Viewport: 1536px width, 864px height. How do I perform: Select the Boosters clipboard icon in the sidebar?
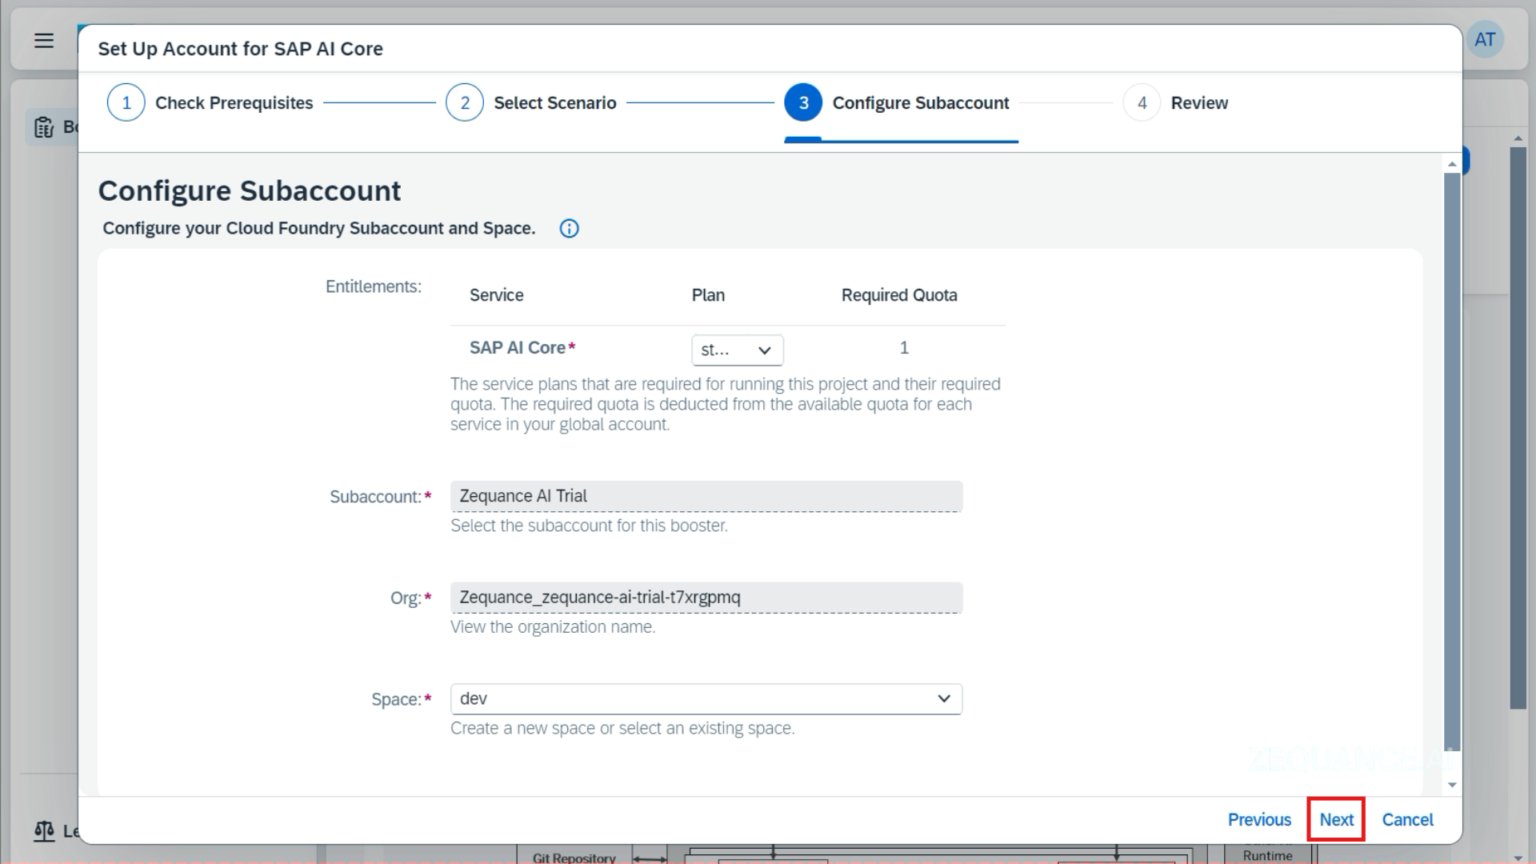(x=44, y=126)
